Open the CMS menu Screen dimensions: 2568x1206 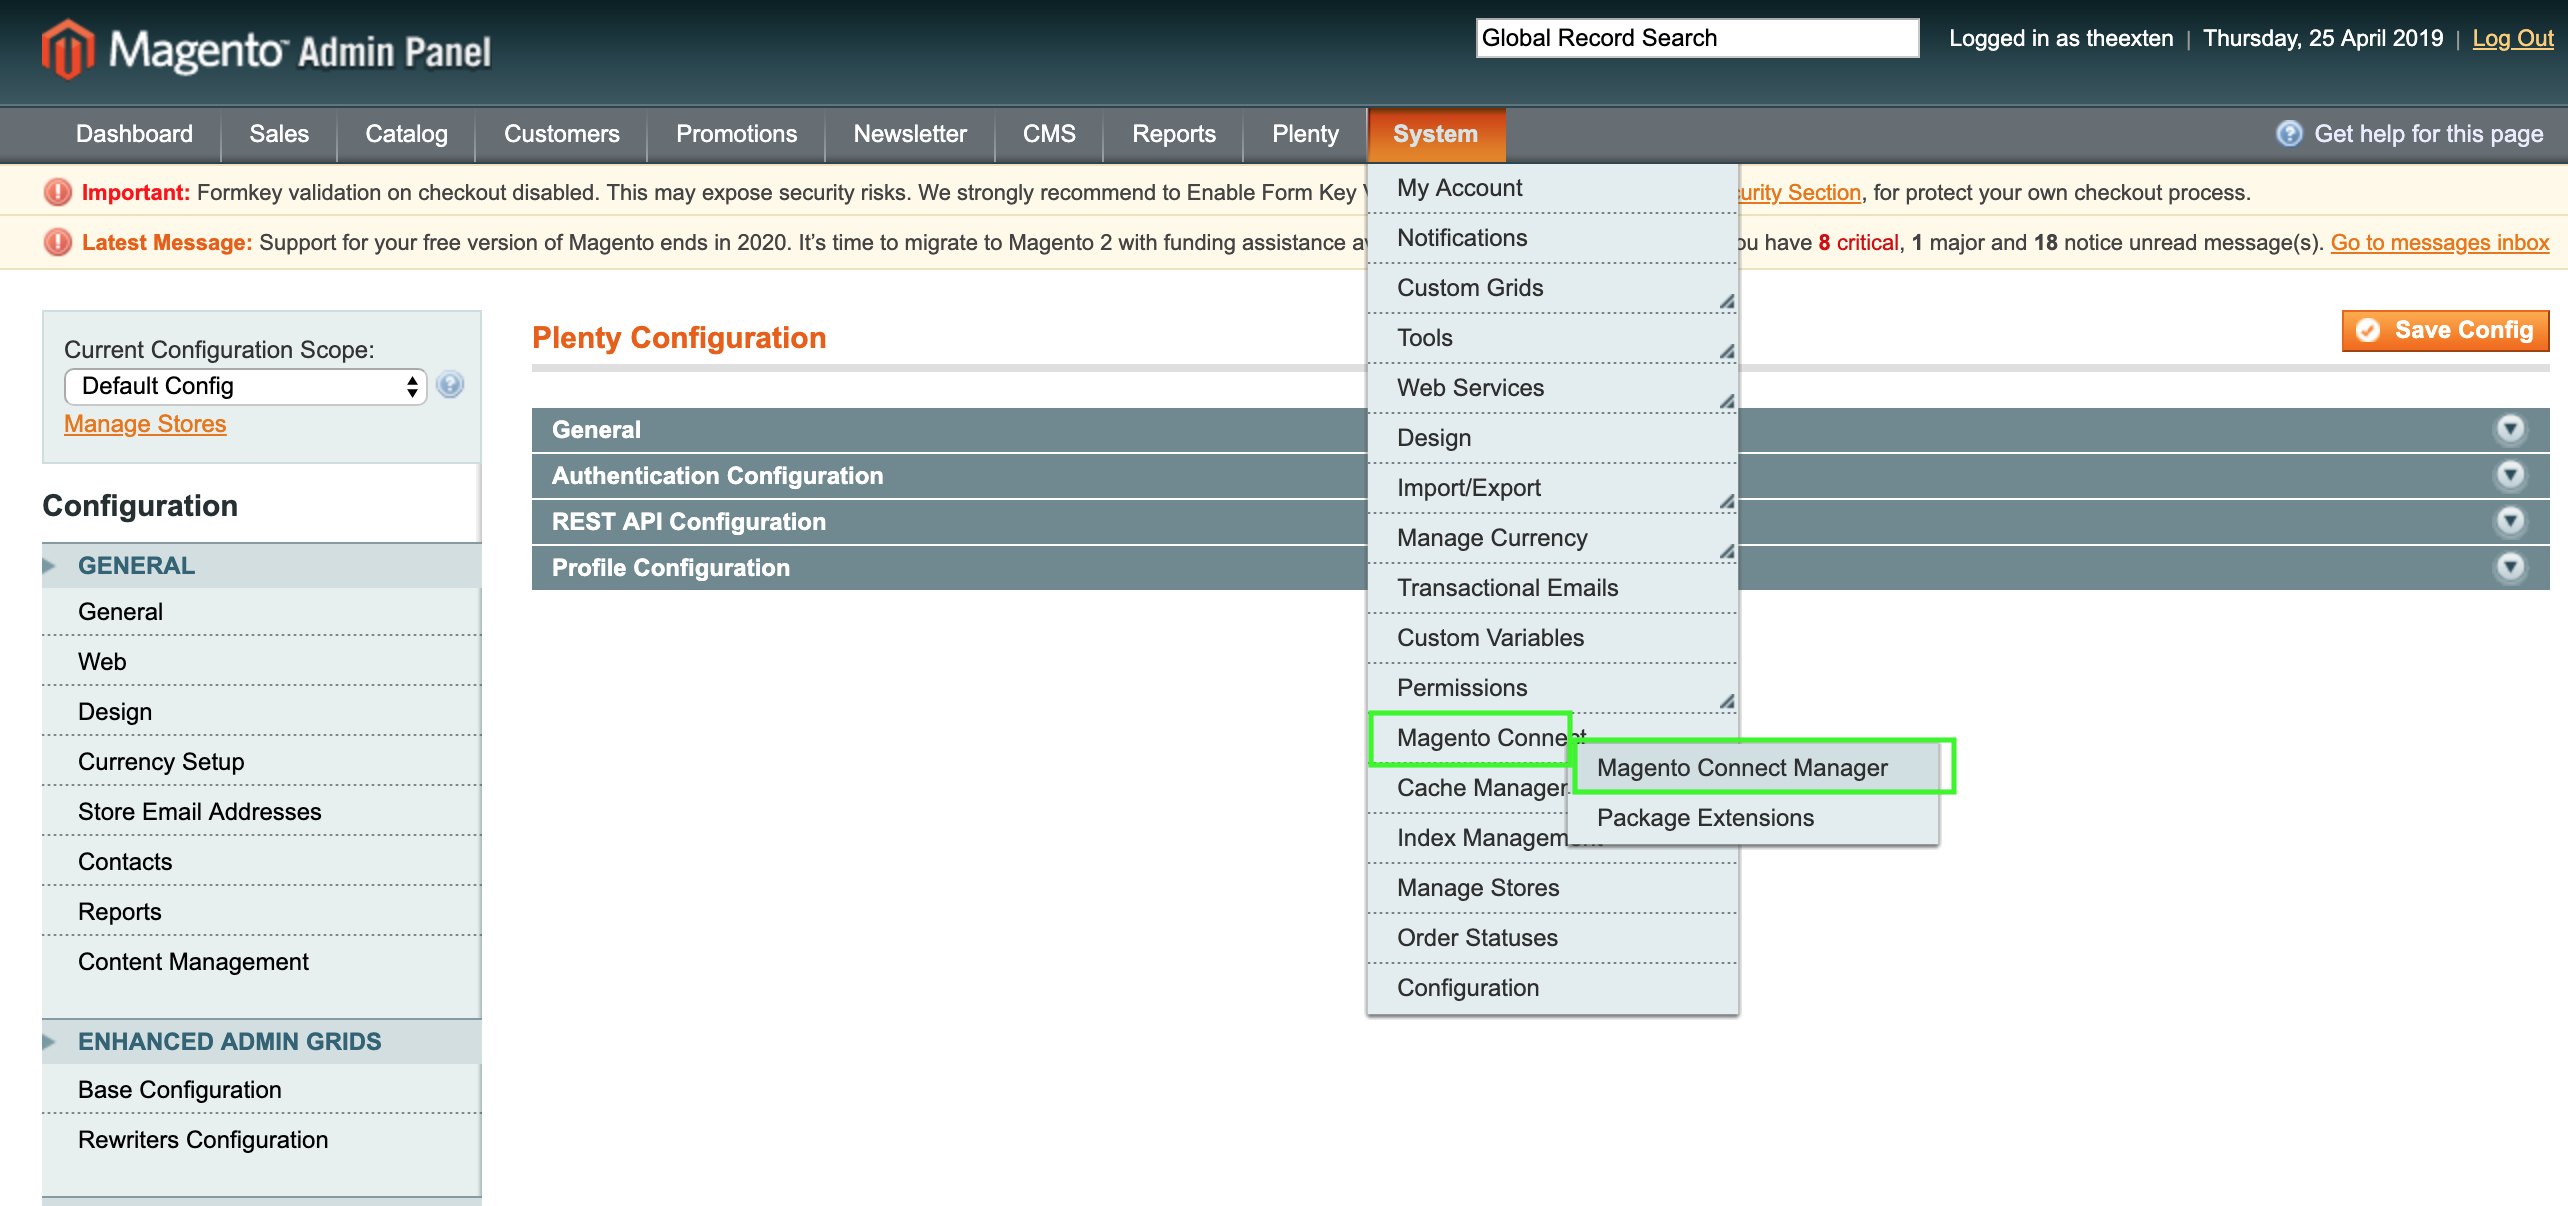[1049, 134]
